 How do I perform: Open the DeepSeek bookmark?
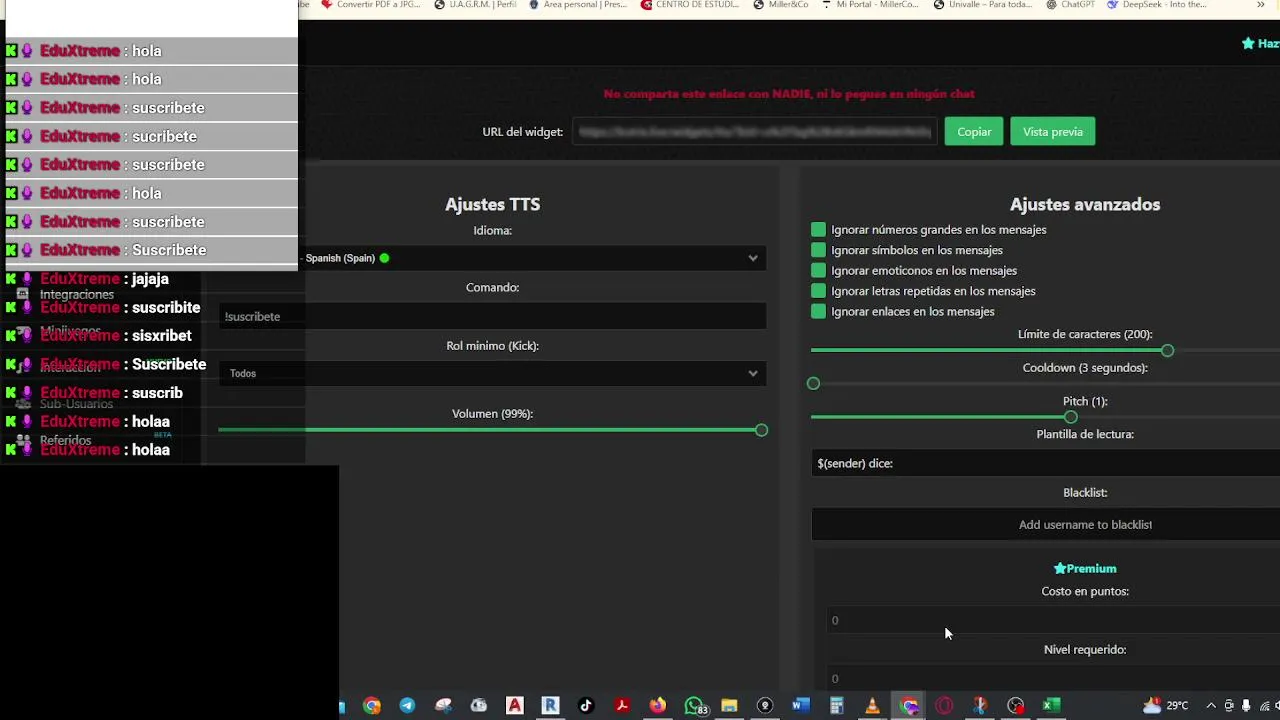tap(1157, 5)
